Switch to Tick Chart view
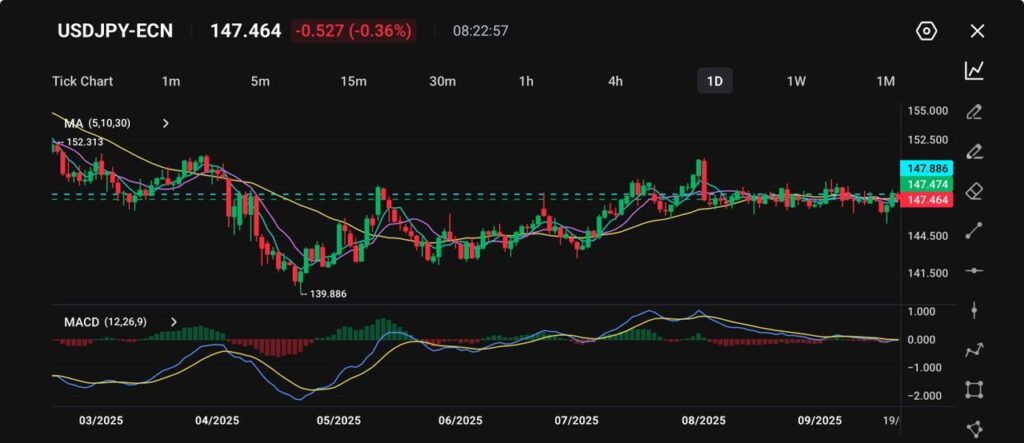This screenshot has width=1024, height=443. click(82, 81)
